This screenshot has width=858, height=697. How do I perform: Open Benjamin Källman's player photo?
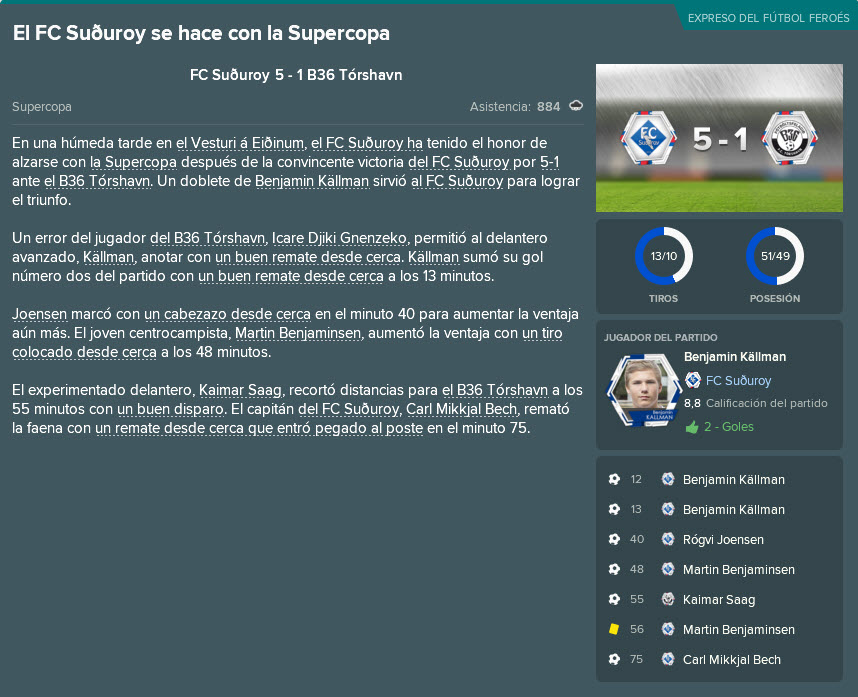click(x=644, y=390)
